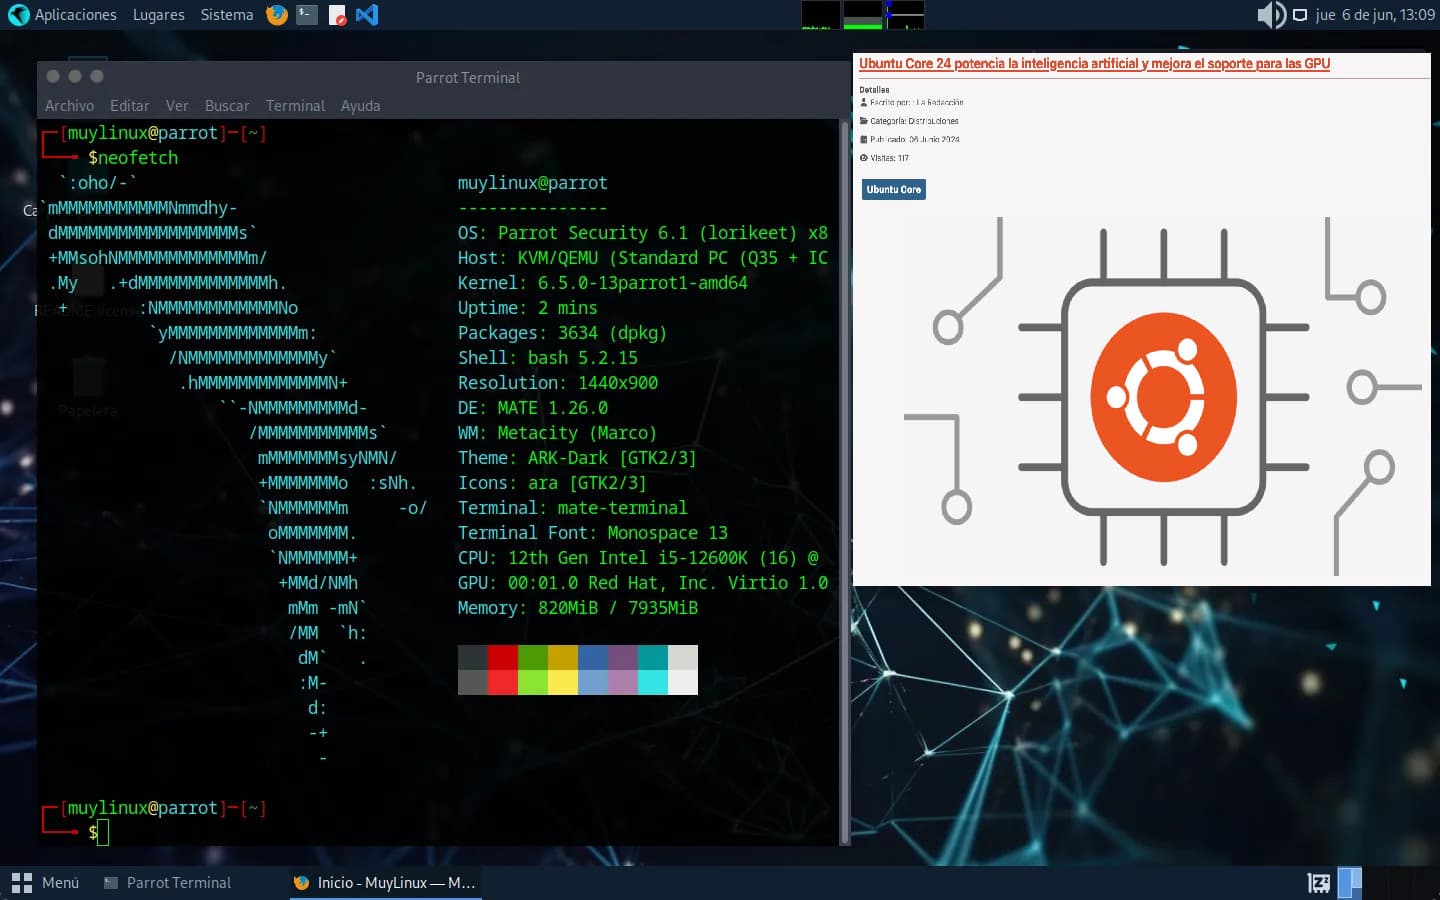Click the 'Kernel: 6.5.0-13parrot1-amd64' line
The image size is (1440, 900).
pos(603,283)
